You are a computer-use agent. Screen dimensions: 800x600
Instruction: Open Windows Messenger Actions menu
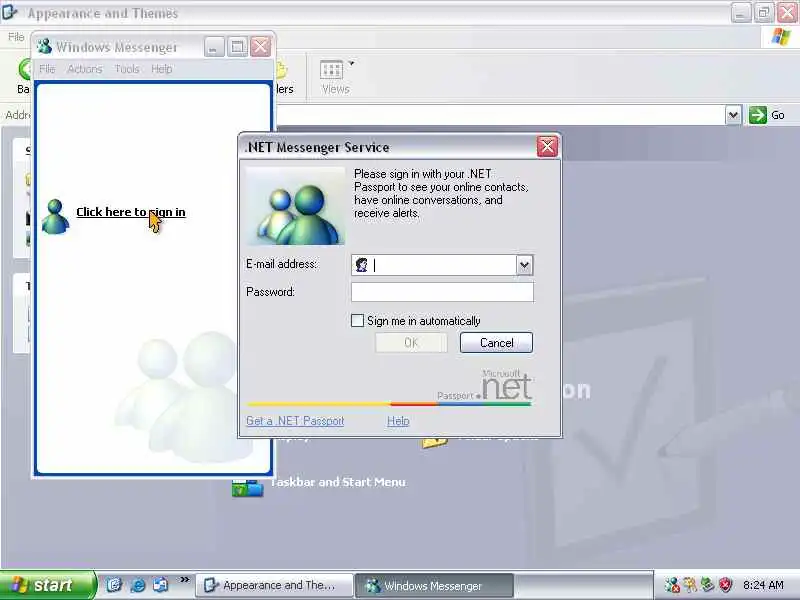85,69
